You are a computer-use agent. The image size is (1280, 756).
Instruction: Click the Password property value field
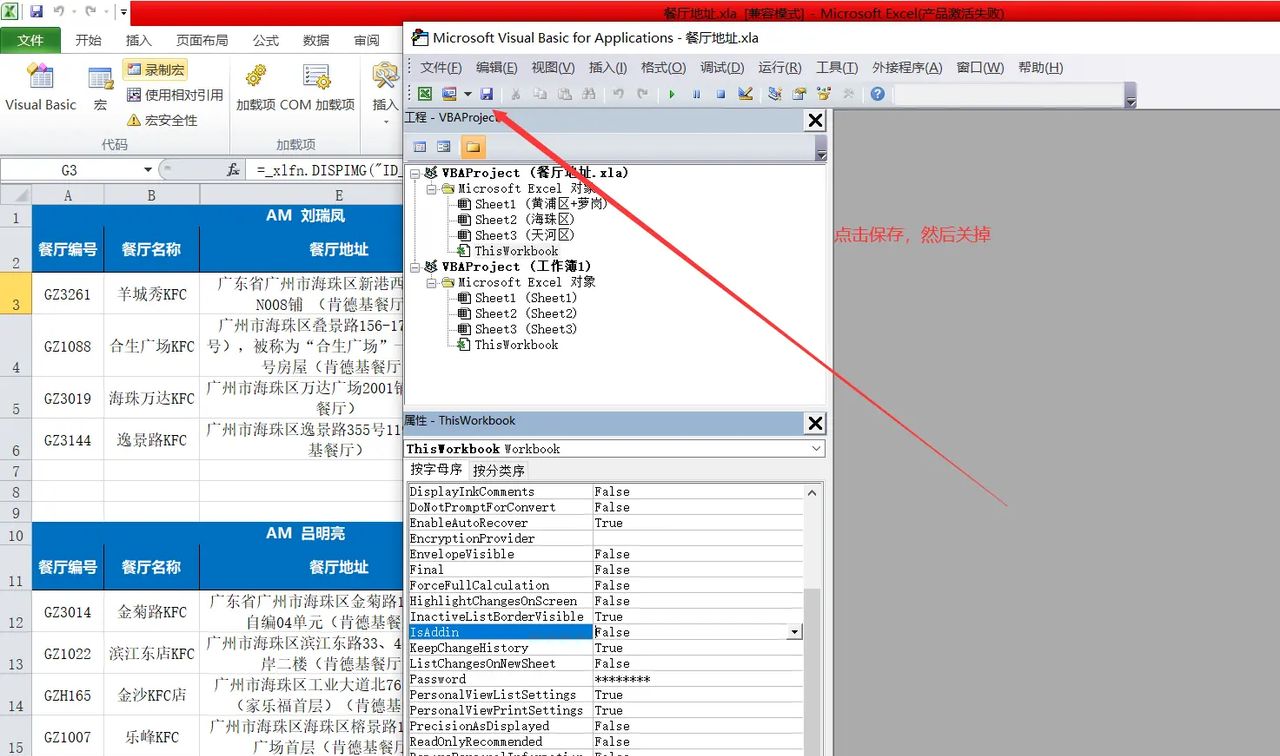coord(698,679)
